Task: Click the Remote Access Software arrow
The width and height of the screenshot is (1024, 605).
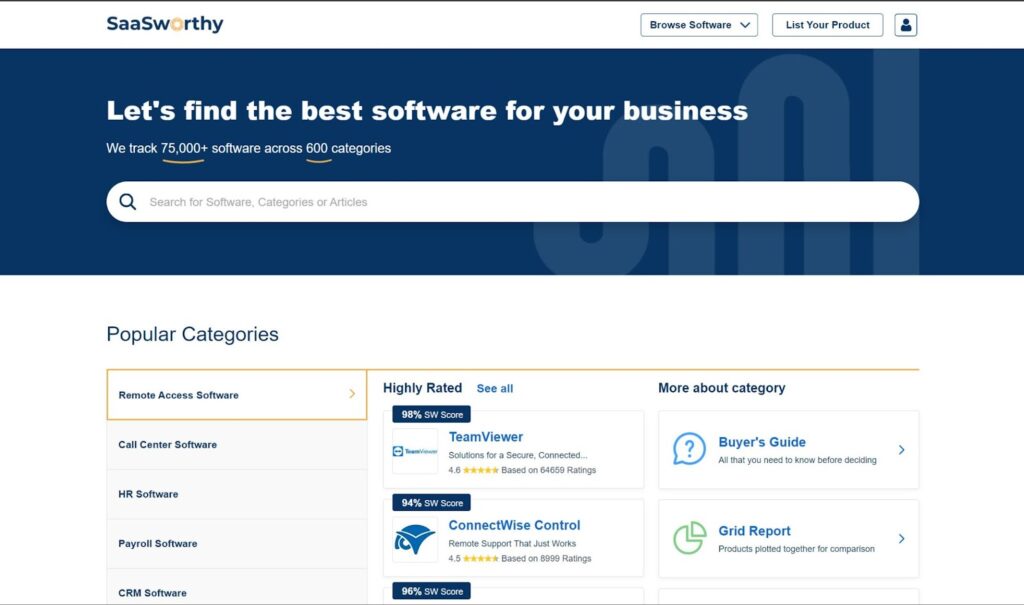Action: click(x=351, y=394)
